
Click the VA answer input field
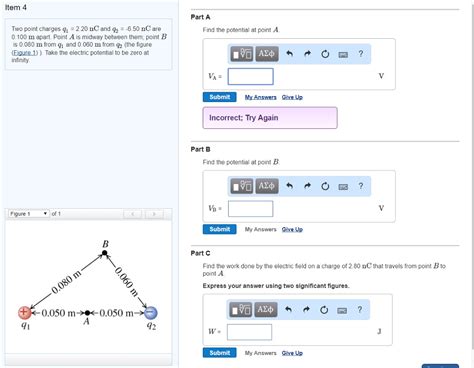(x=251, y=76)
